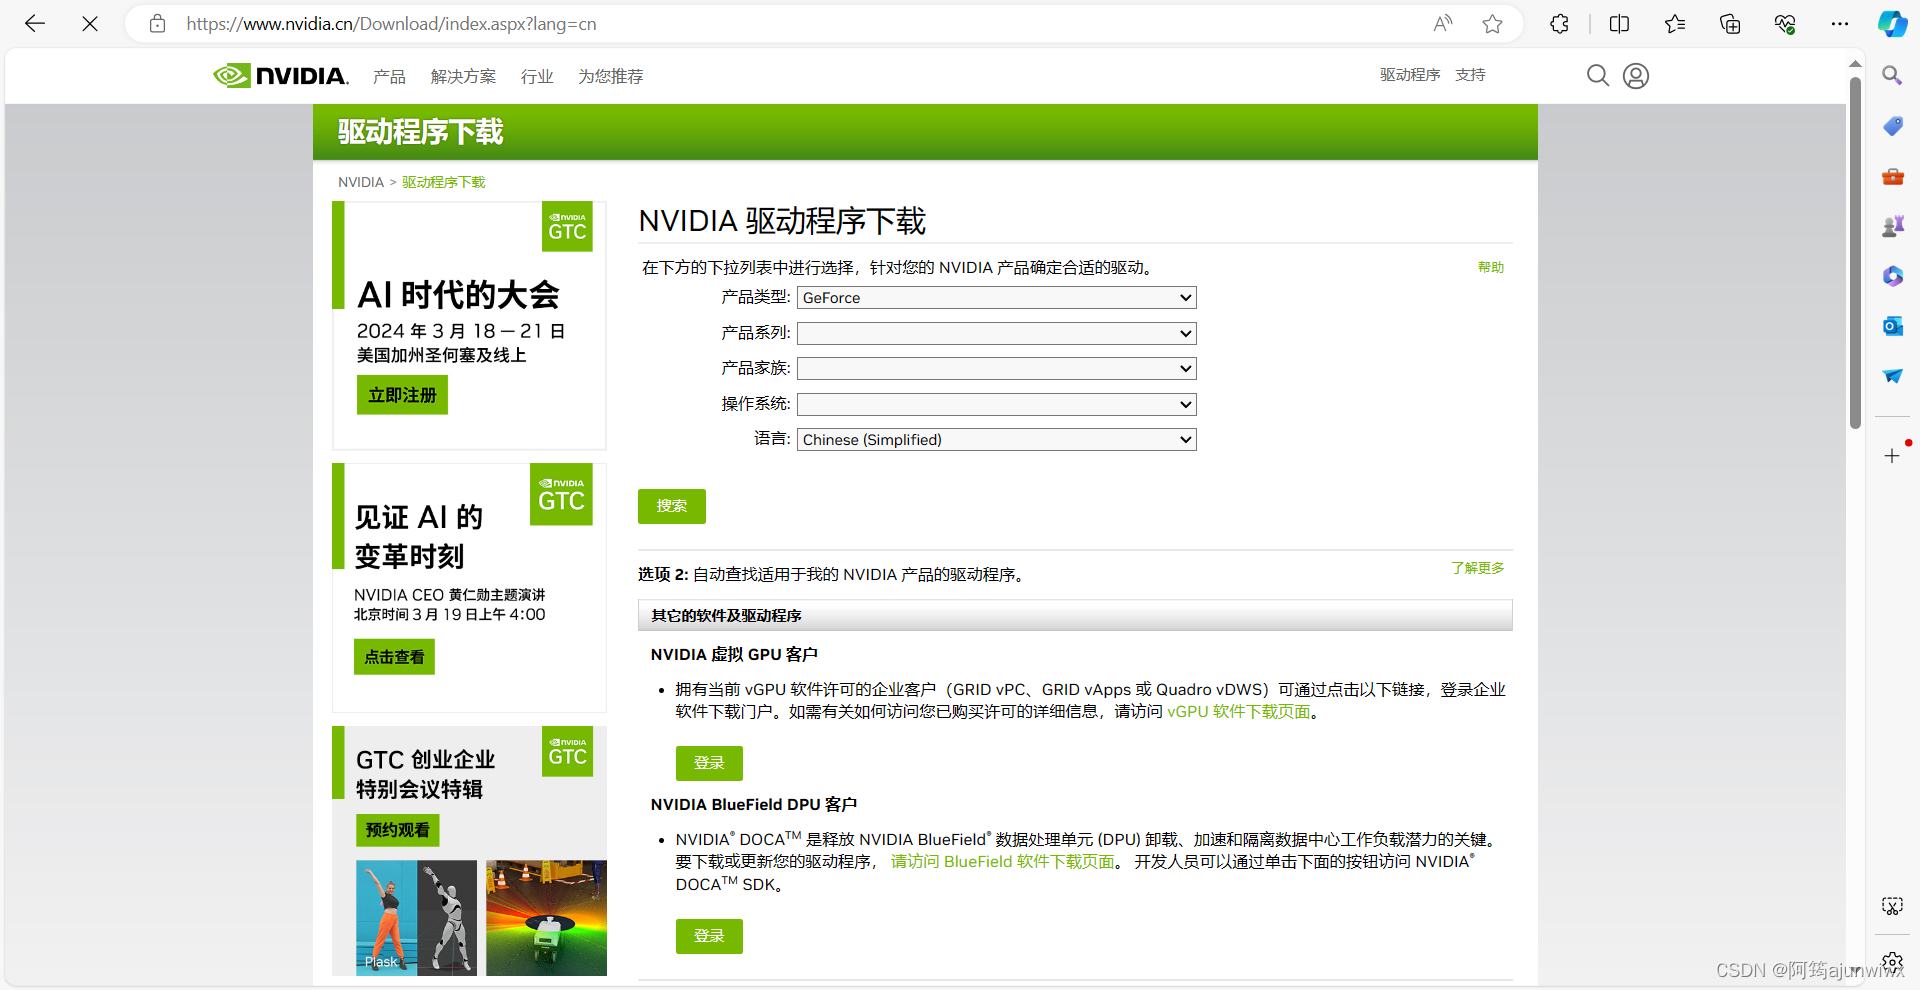The width and height of the screenshot is (1920, 990).
Task: Add this page to favorites star
Action: [1492, 24]
